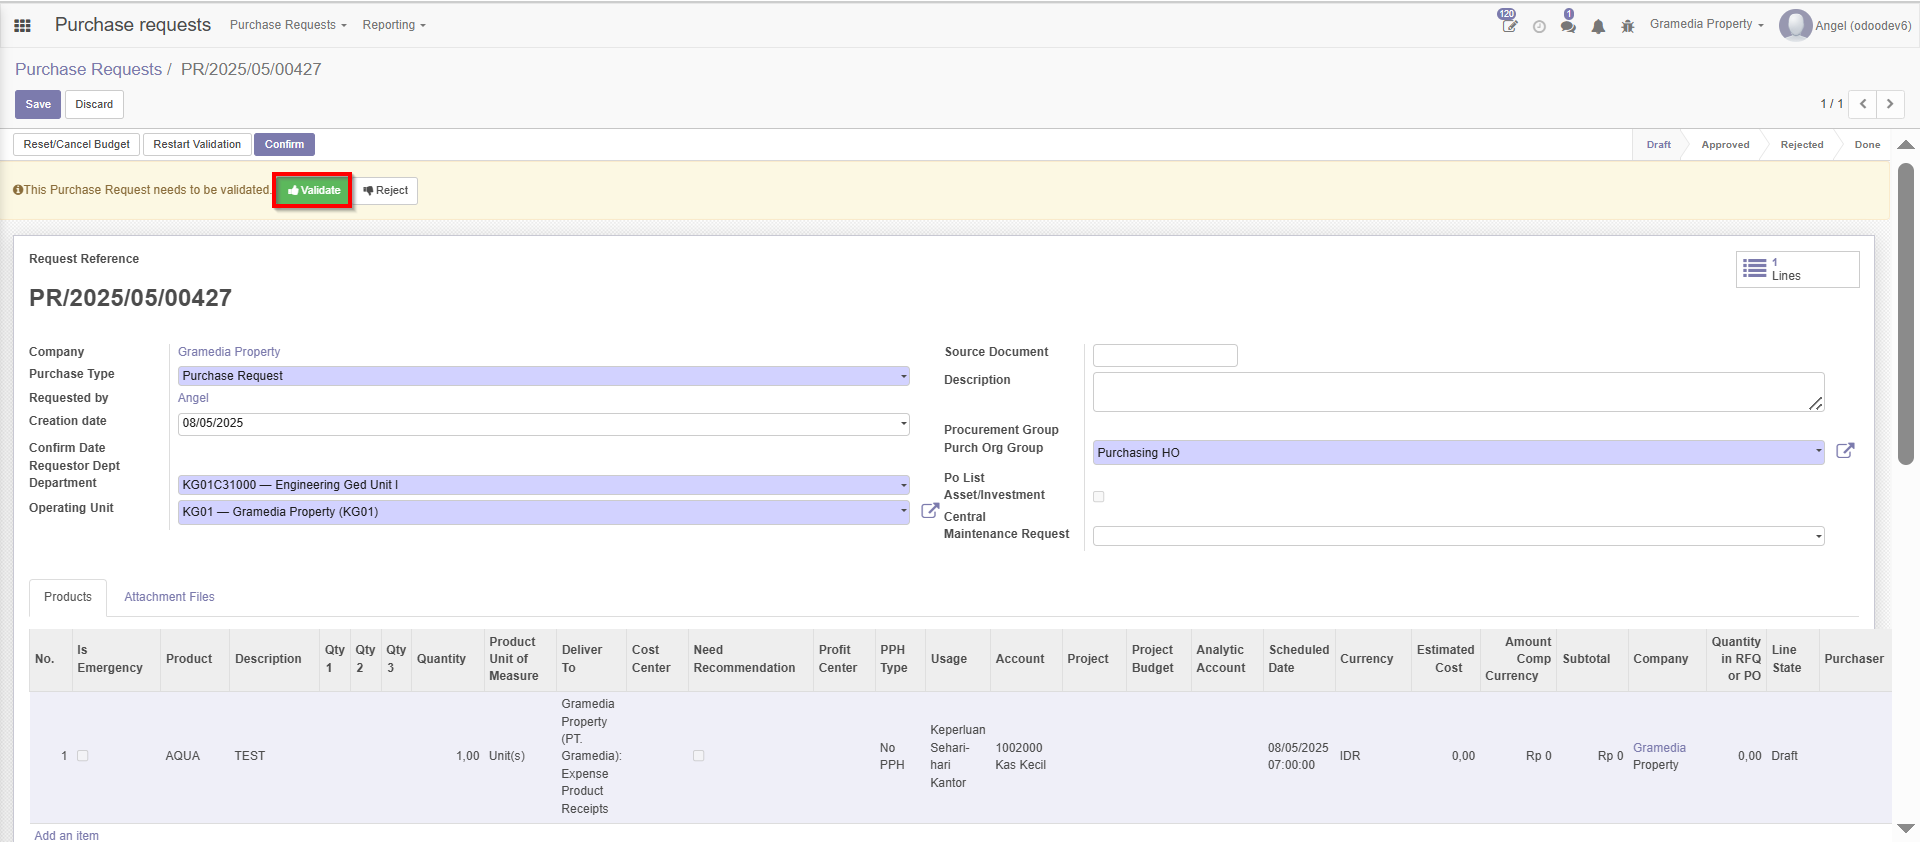The width and height of the screenshot is (1920, 842).
Task: Go to previous record arrow
Action: [x=1863, y=104]
